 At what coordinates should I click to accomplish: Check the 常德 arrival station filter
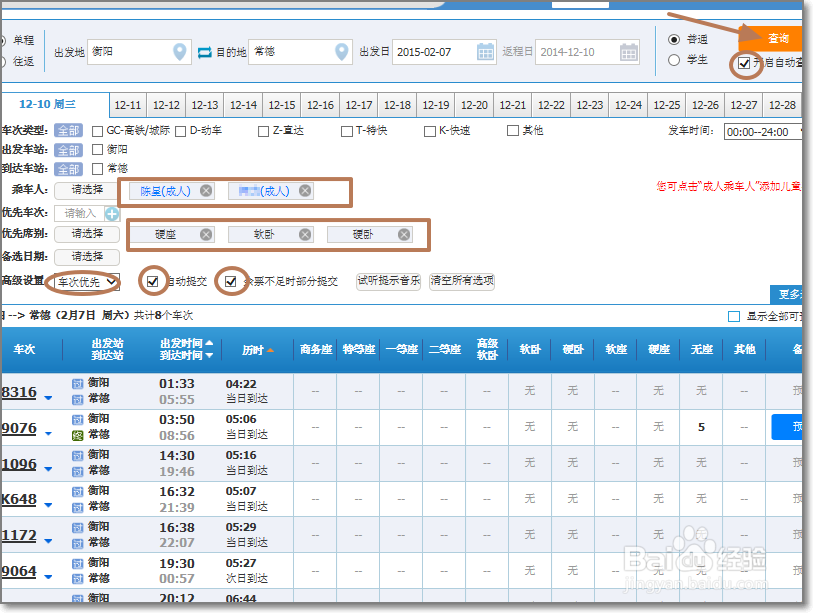97,169
